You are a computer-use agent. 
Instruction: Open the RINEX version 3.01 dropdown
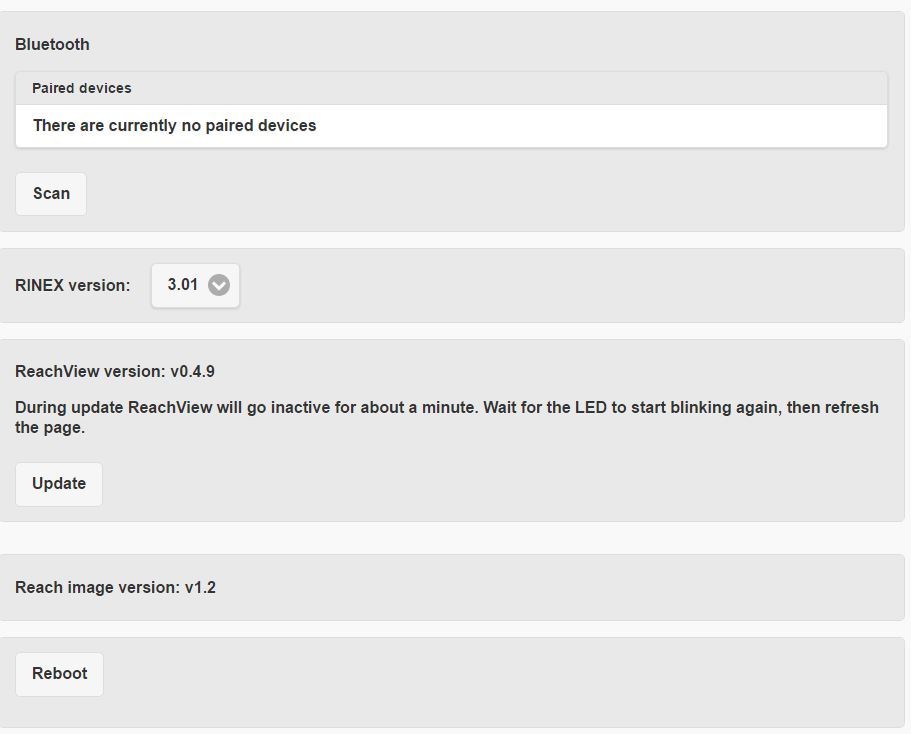195,285
